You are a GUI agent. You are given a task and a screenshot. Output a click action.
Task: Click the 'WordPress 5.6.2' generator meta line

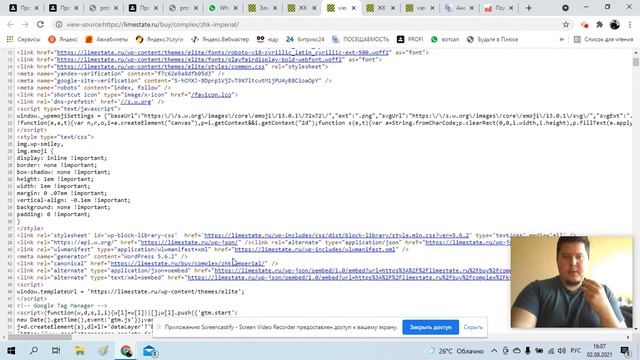102,256
